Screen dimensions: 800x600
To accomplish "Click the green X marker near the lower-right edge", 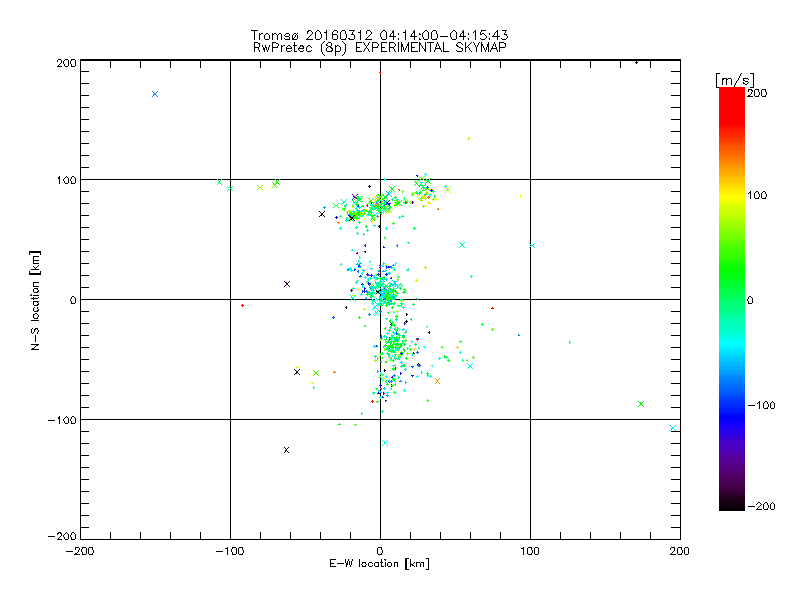I will pyautogui.click(x=641, y=404).
